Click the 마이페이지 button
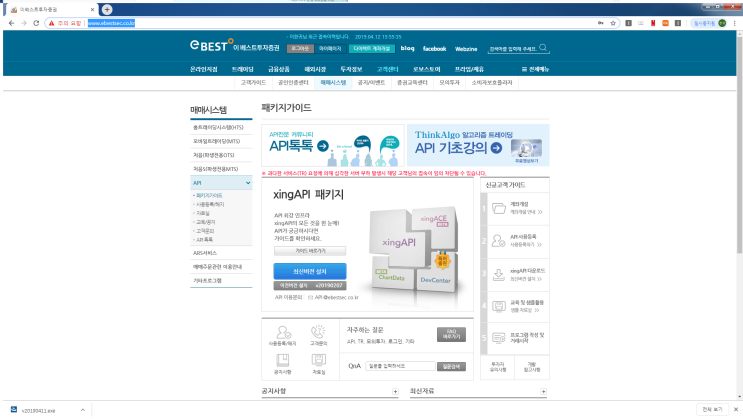The width and height of the screenshot is (743, 419). 330,48
